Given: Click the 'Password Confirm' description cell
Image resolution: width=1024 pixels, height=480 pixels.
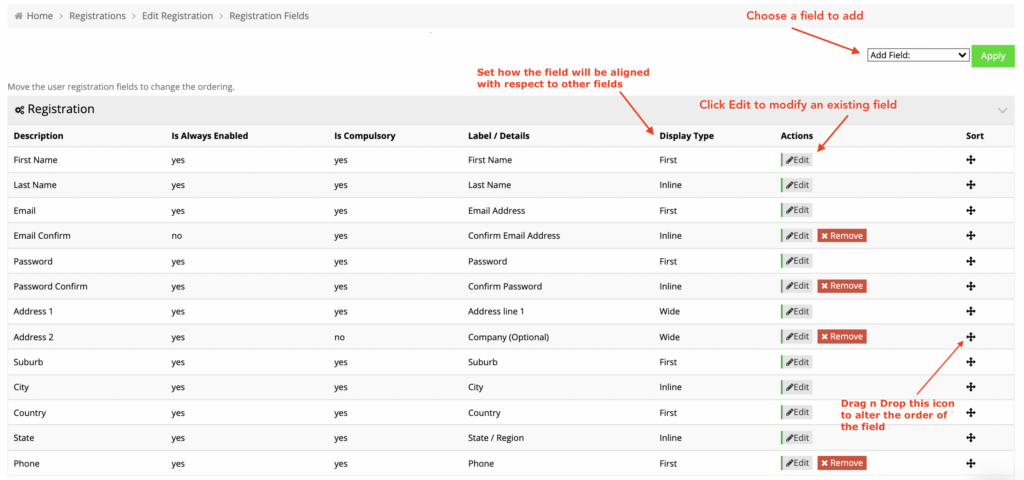Looking at the screenshot, I should click(50, 286).
